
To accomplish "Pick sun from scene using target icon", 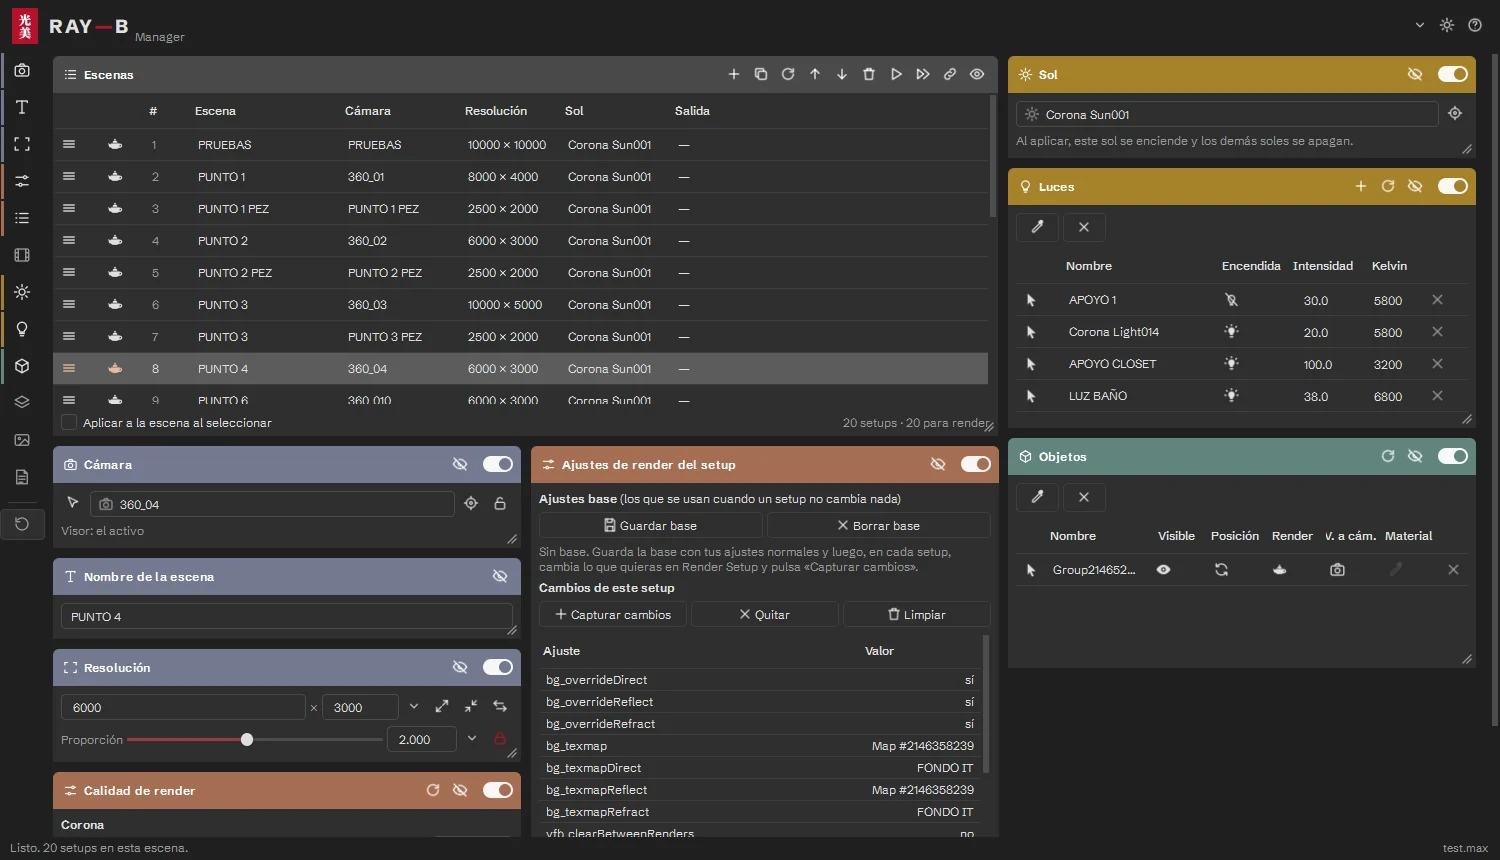I will click(x=1455, y=114).
